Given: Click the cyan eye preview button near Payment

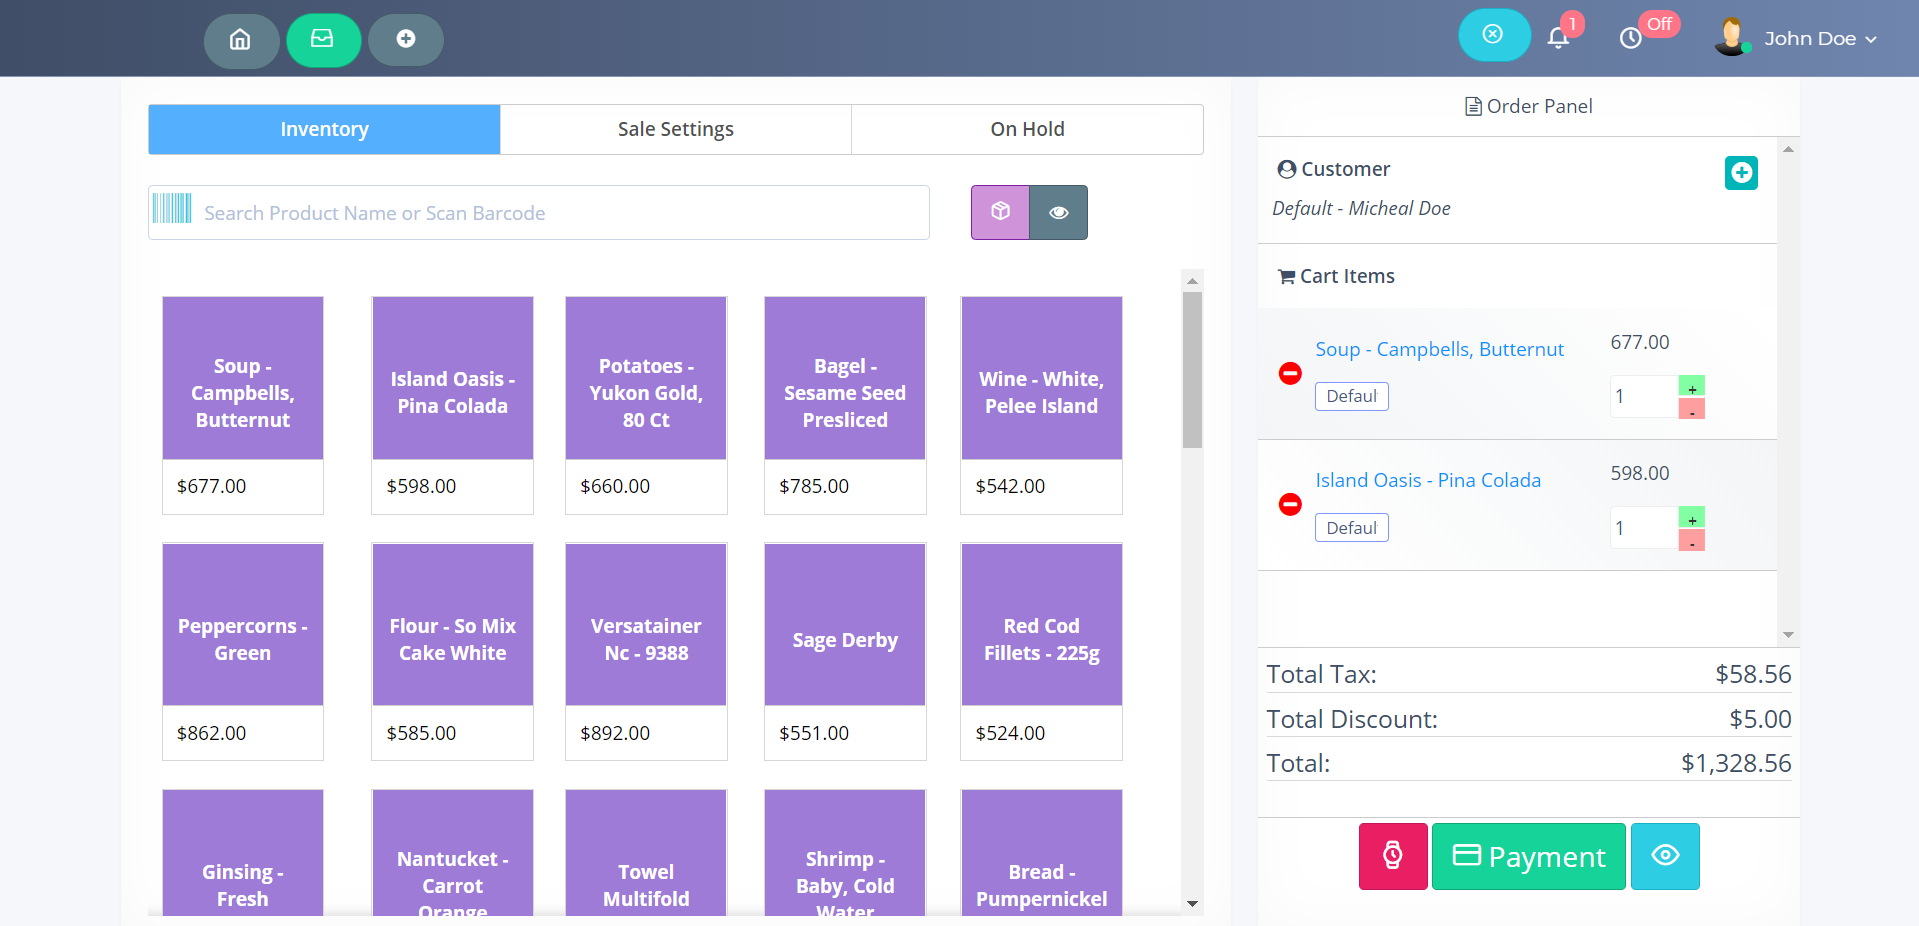Looking at the screenshot, I should tap(1664, 856).
